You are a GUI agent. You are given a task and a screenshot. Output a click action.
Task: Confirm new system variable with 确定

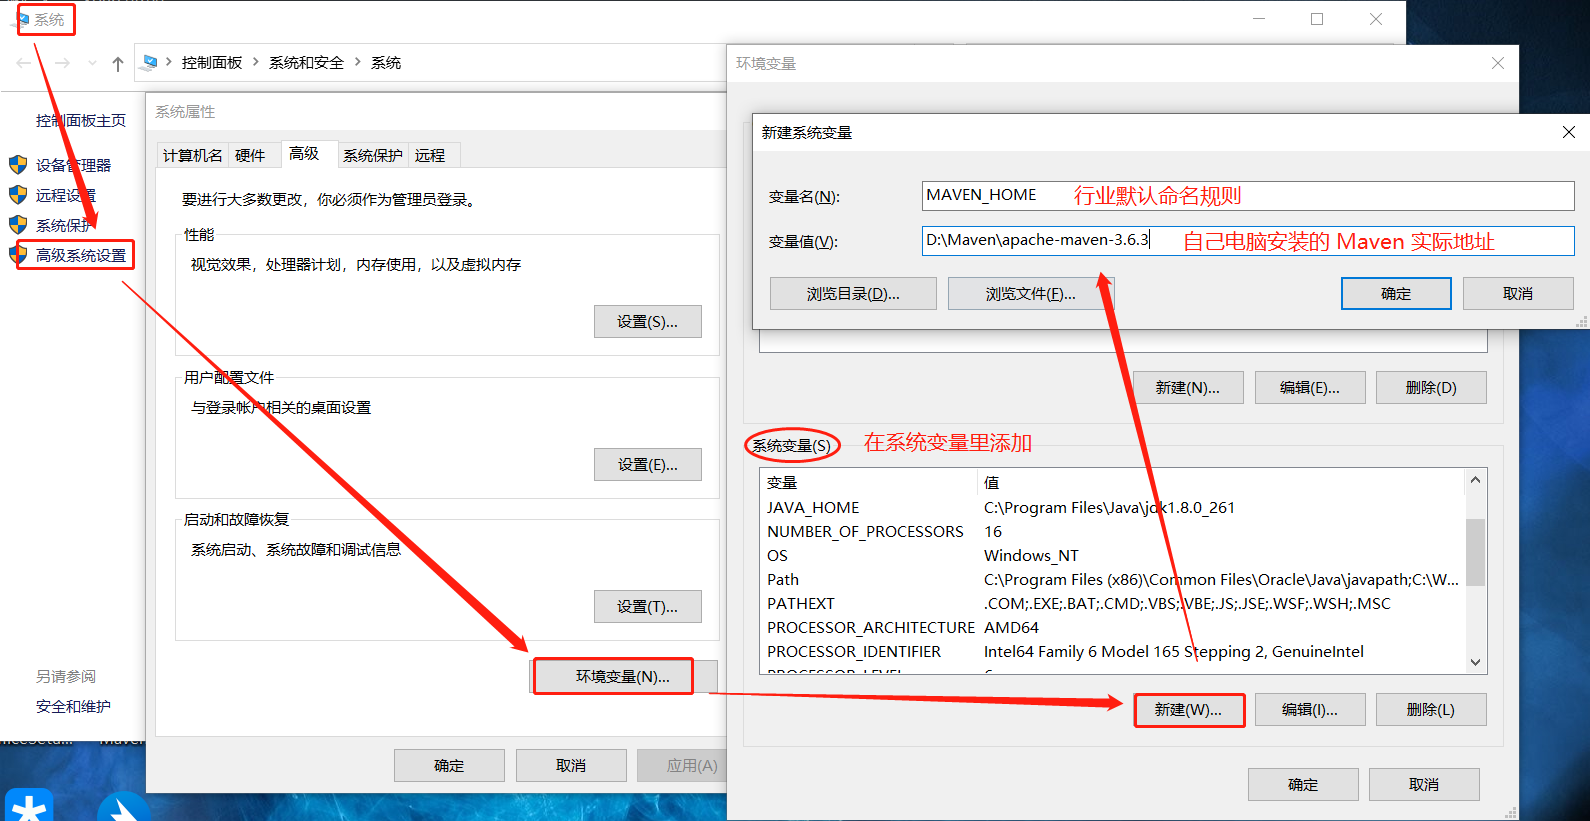click(1396, 293)
